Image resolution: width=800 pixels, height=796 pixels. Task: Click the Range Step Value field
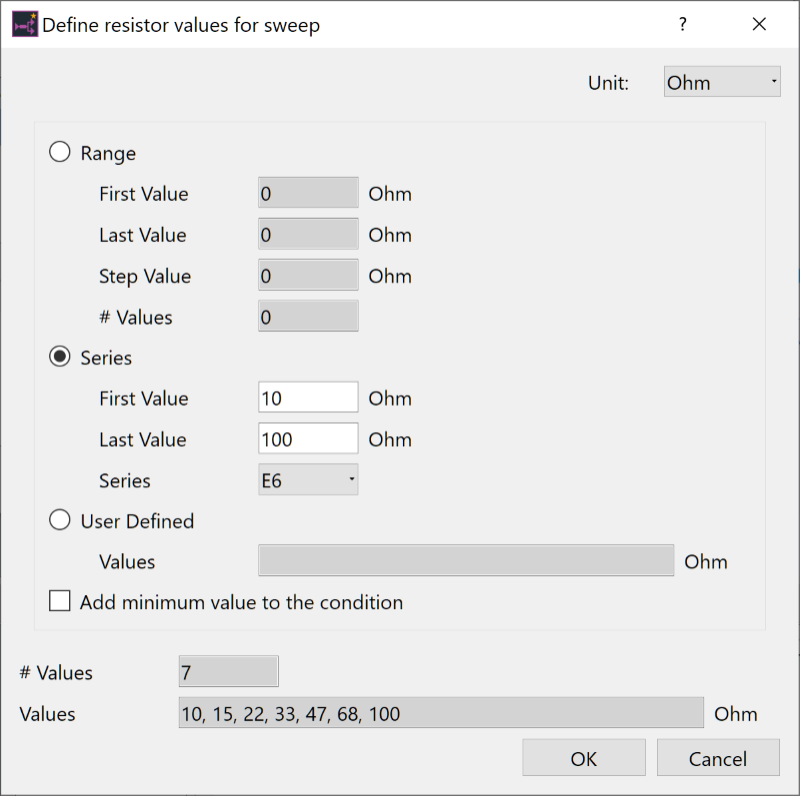click(308, 276)
